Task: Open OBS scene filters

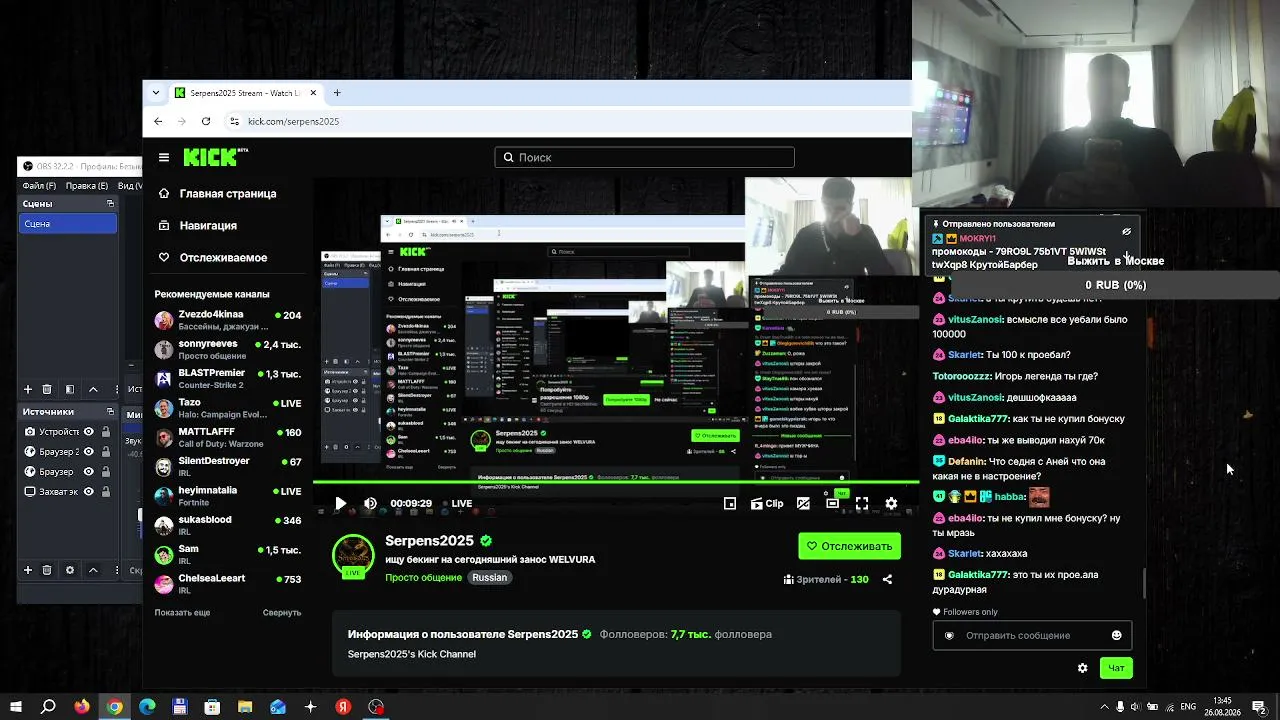Action: tap(70, 389)
